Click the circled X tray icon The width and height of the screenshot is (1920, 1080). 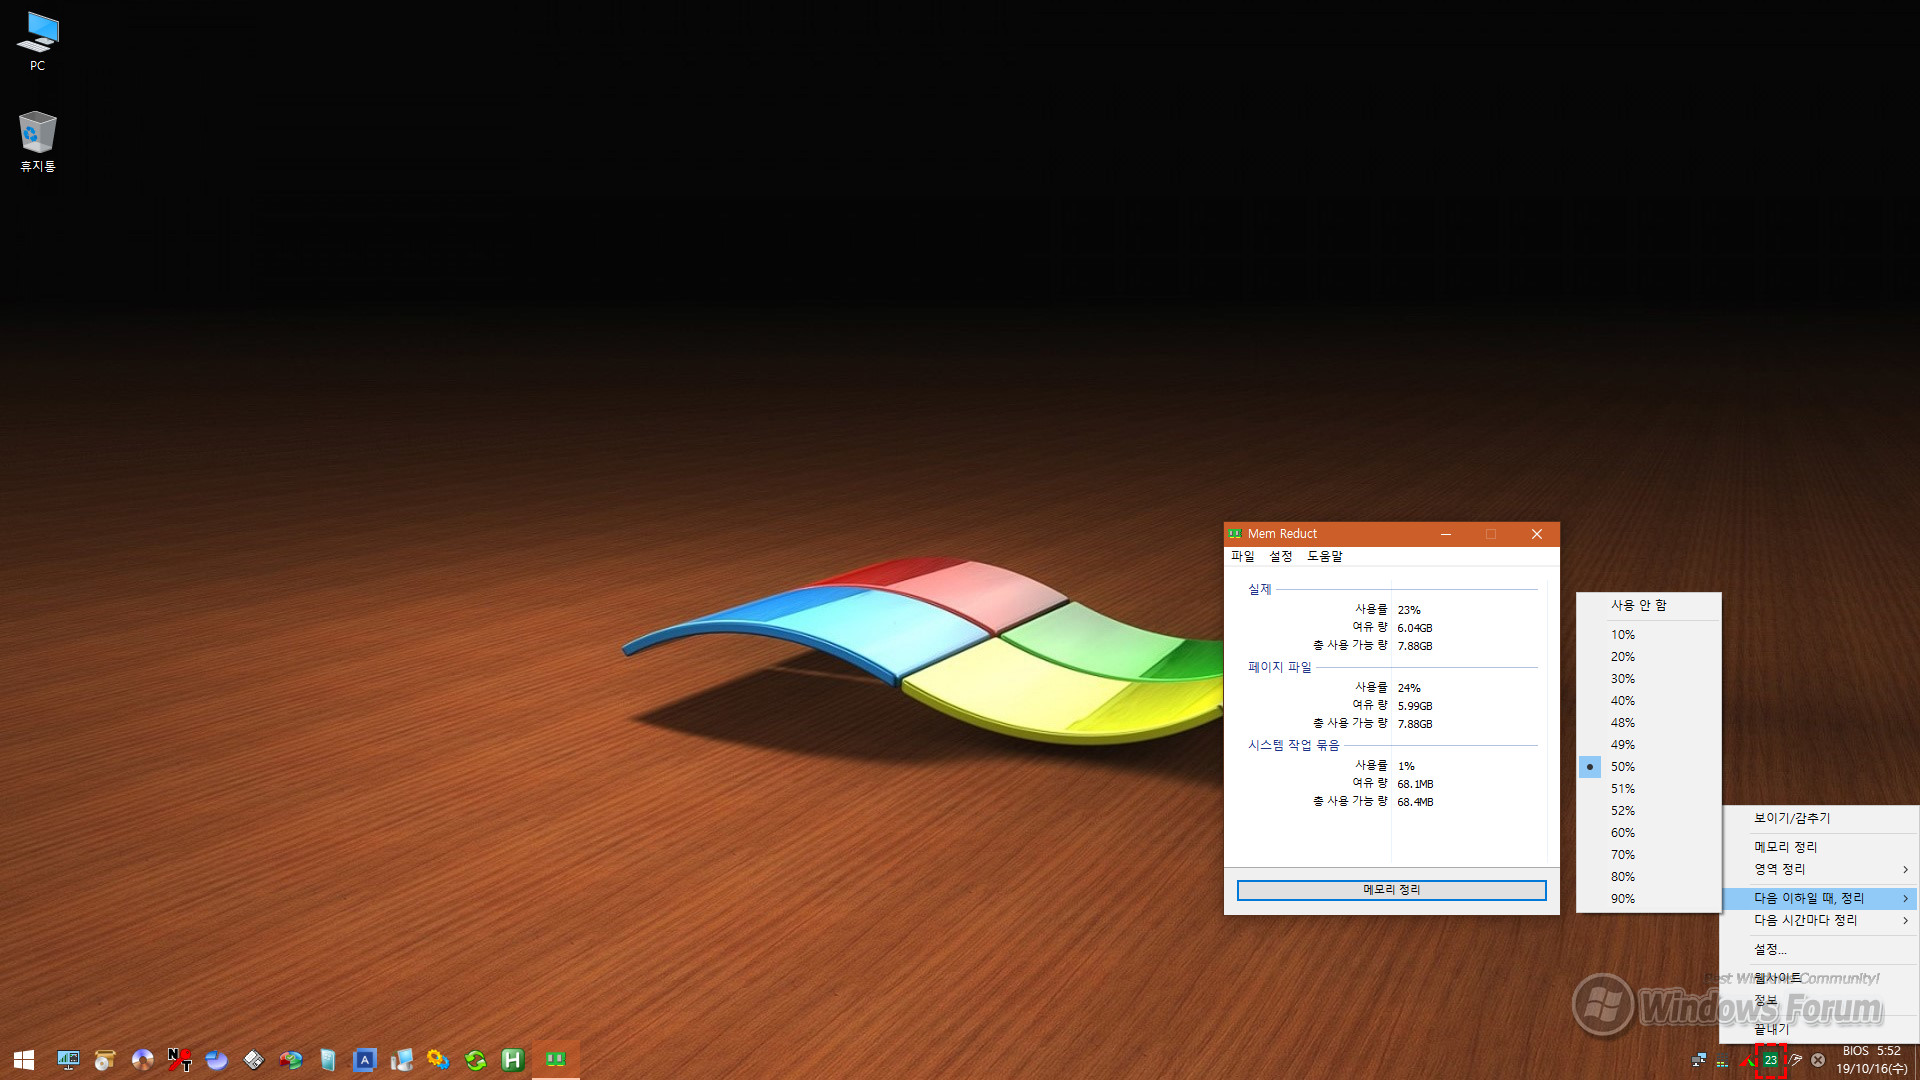[x=1818, y=1060]
